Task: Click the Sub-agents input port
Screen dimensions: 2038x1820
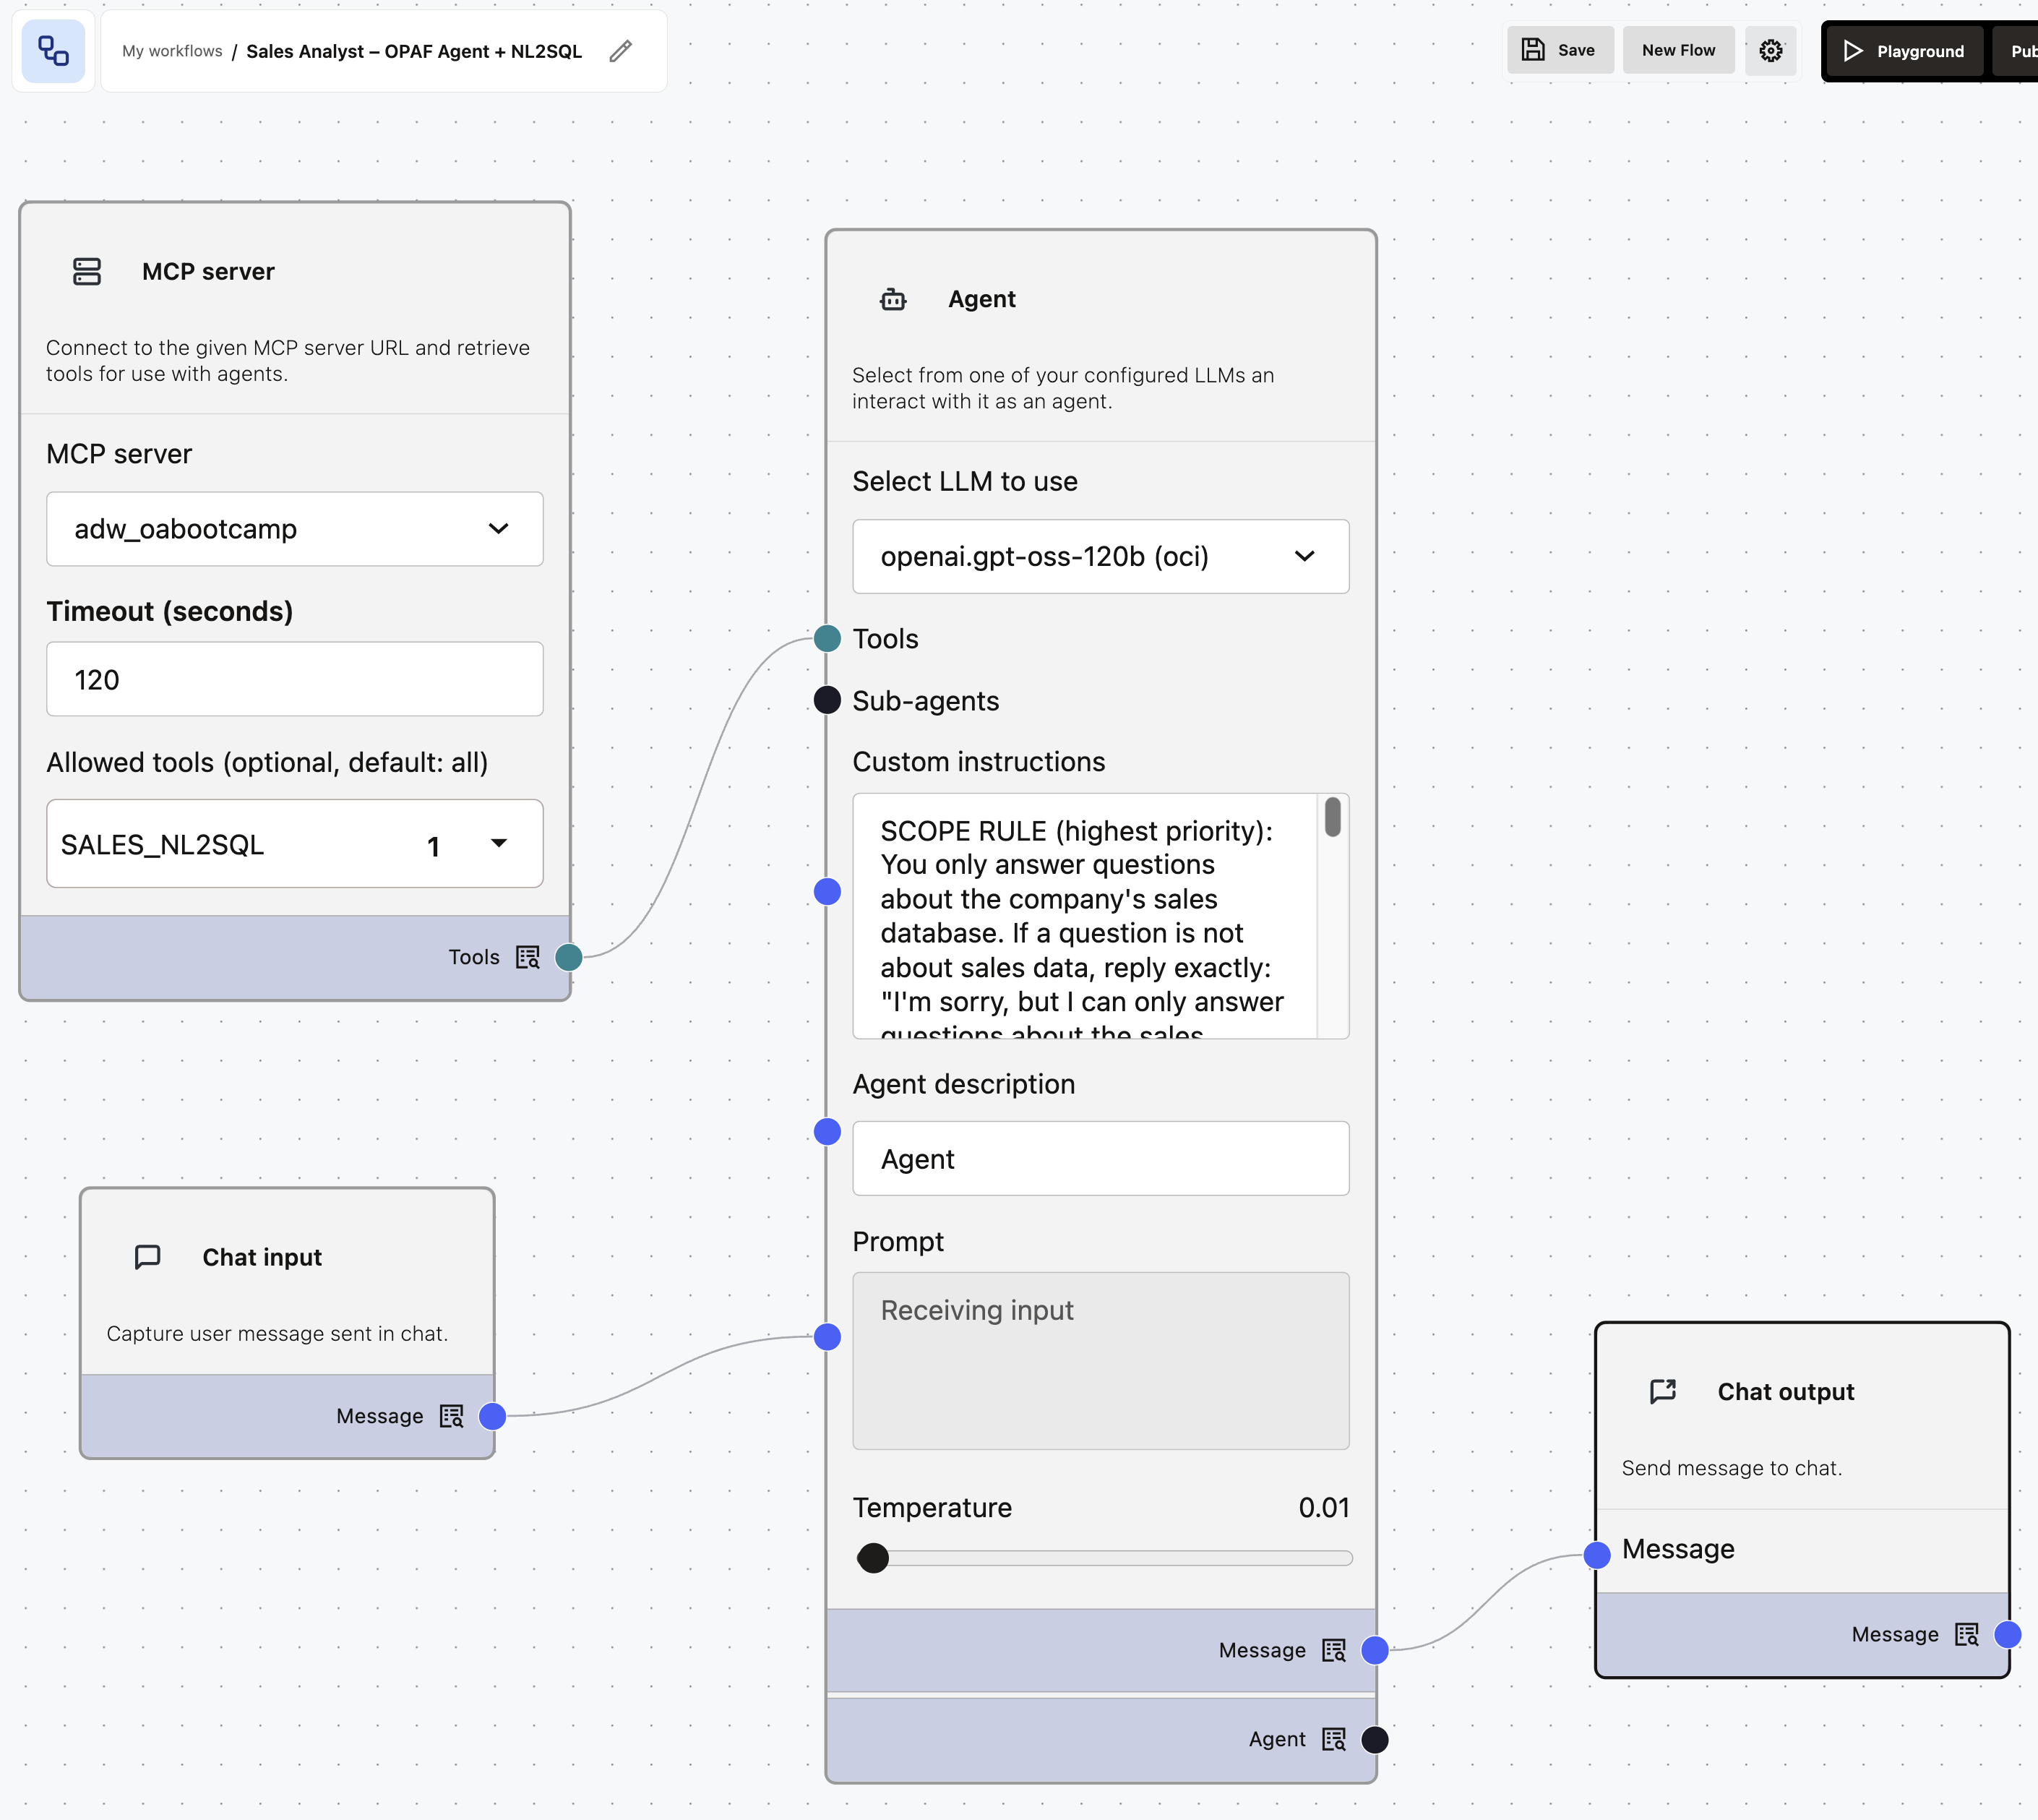Action: pos(827,700)
